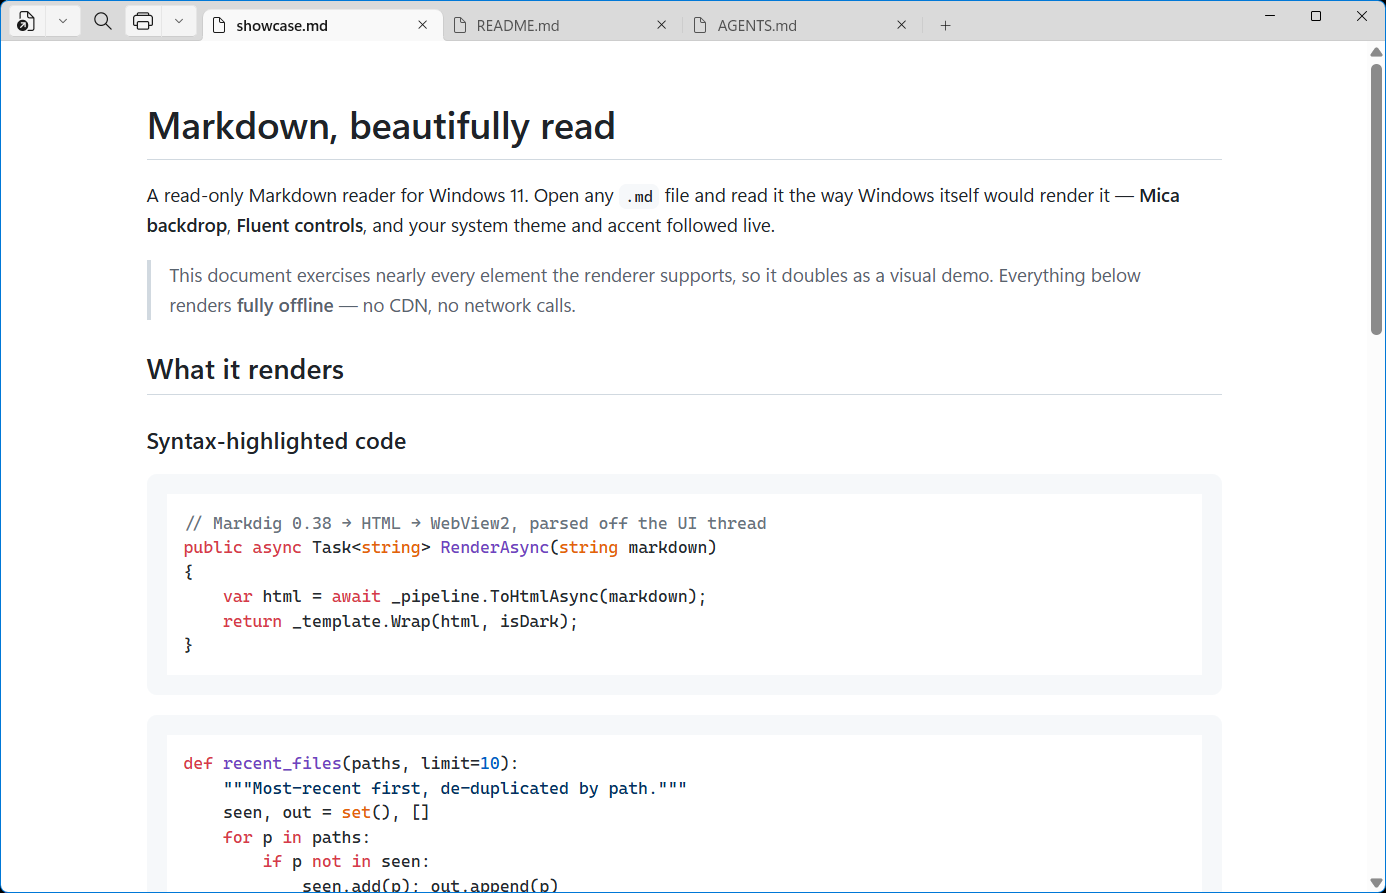
Task: Click the inline '.md' code snippet
Action: click(639, 196)
